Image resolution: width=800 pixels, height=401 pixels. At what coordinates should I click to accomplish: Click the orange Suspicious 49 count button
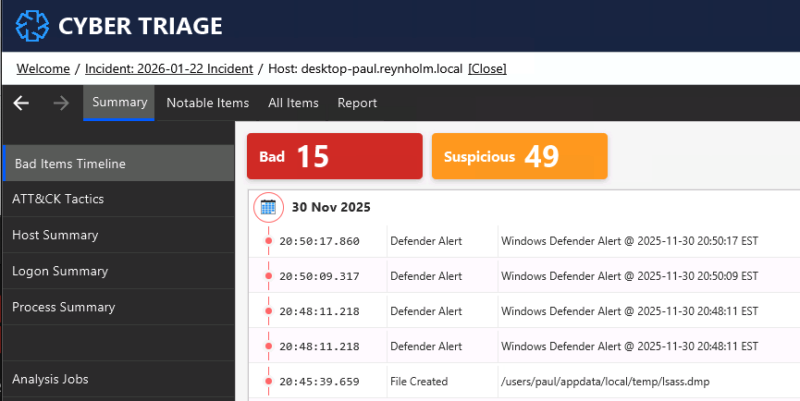(519, 157)
